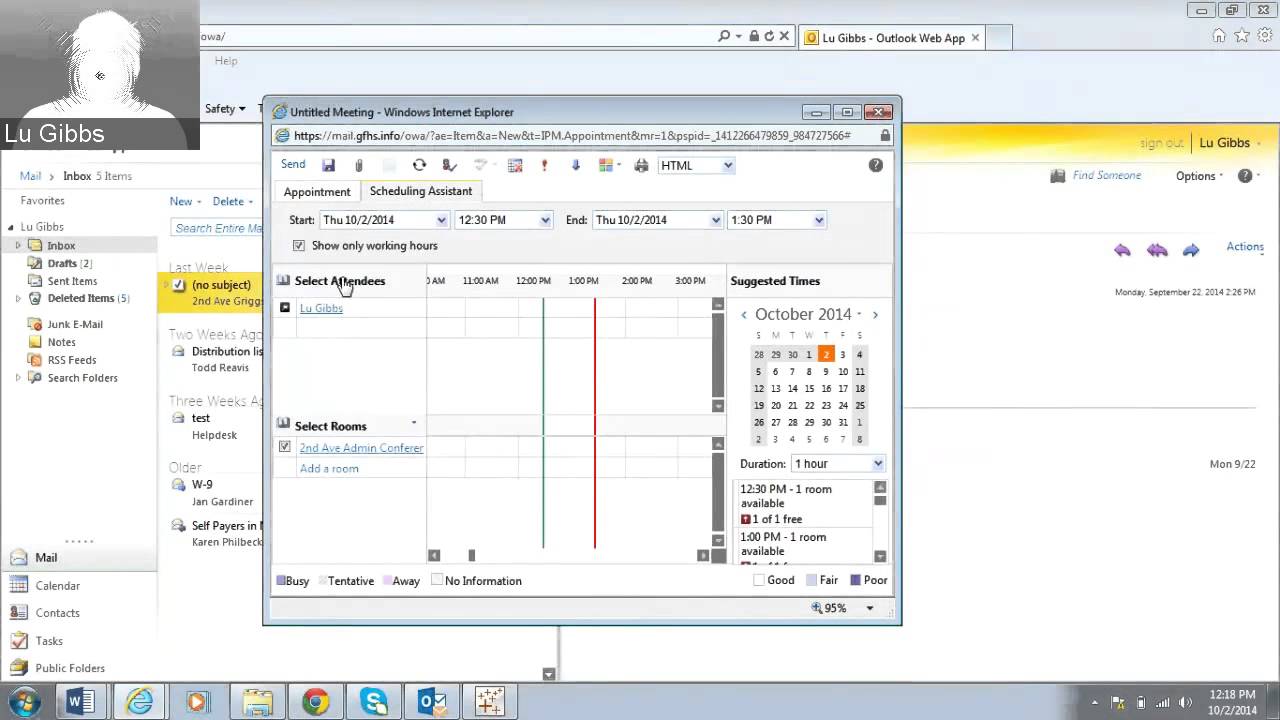Select October 15 in the mini calendar
Image resolution: width=1280 pixels, height=720 pixels.
click(x=809, y=388)
